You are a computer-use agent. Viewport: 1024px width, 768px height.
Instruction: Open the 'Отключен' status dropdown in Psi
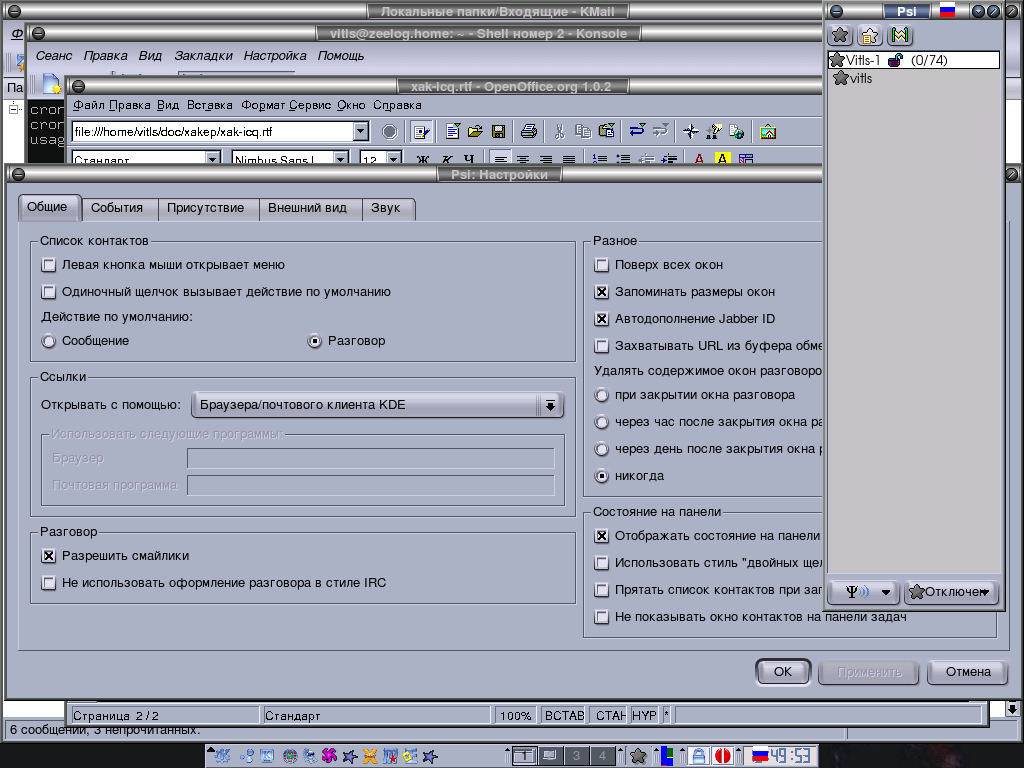(x=951, y=592)
